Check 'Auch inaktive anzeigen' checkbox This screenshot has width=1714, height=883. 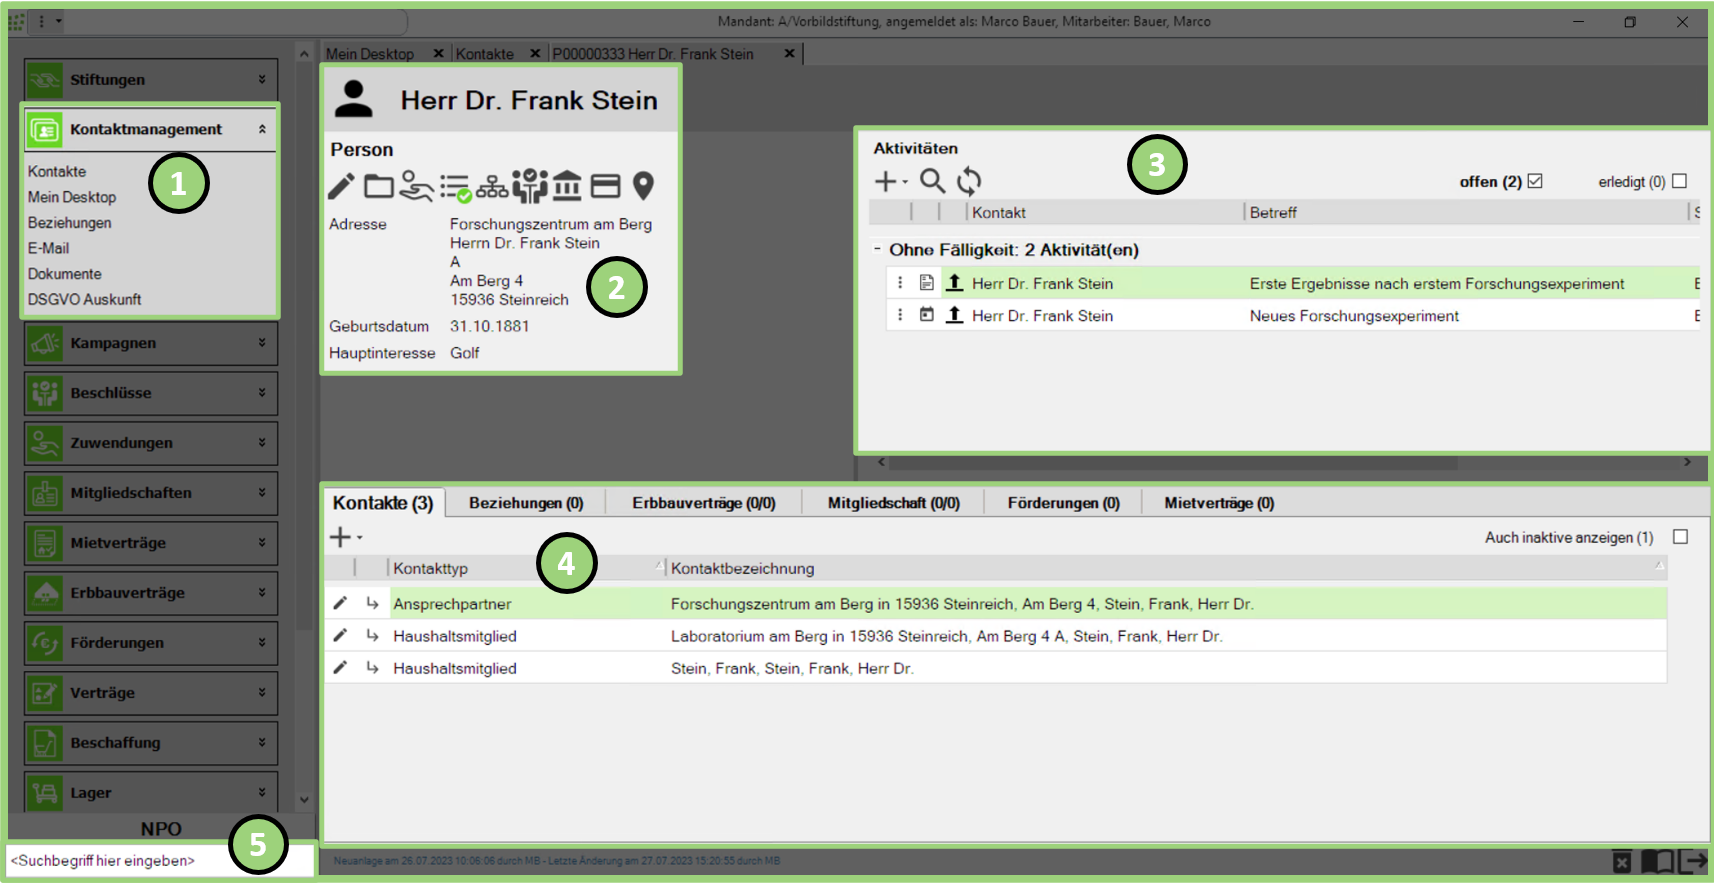[x=1680, y=537]
